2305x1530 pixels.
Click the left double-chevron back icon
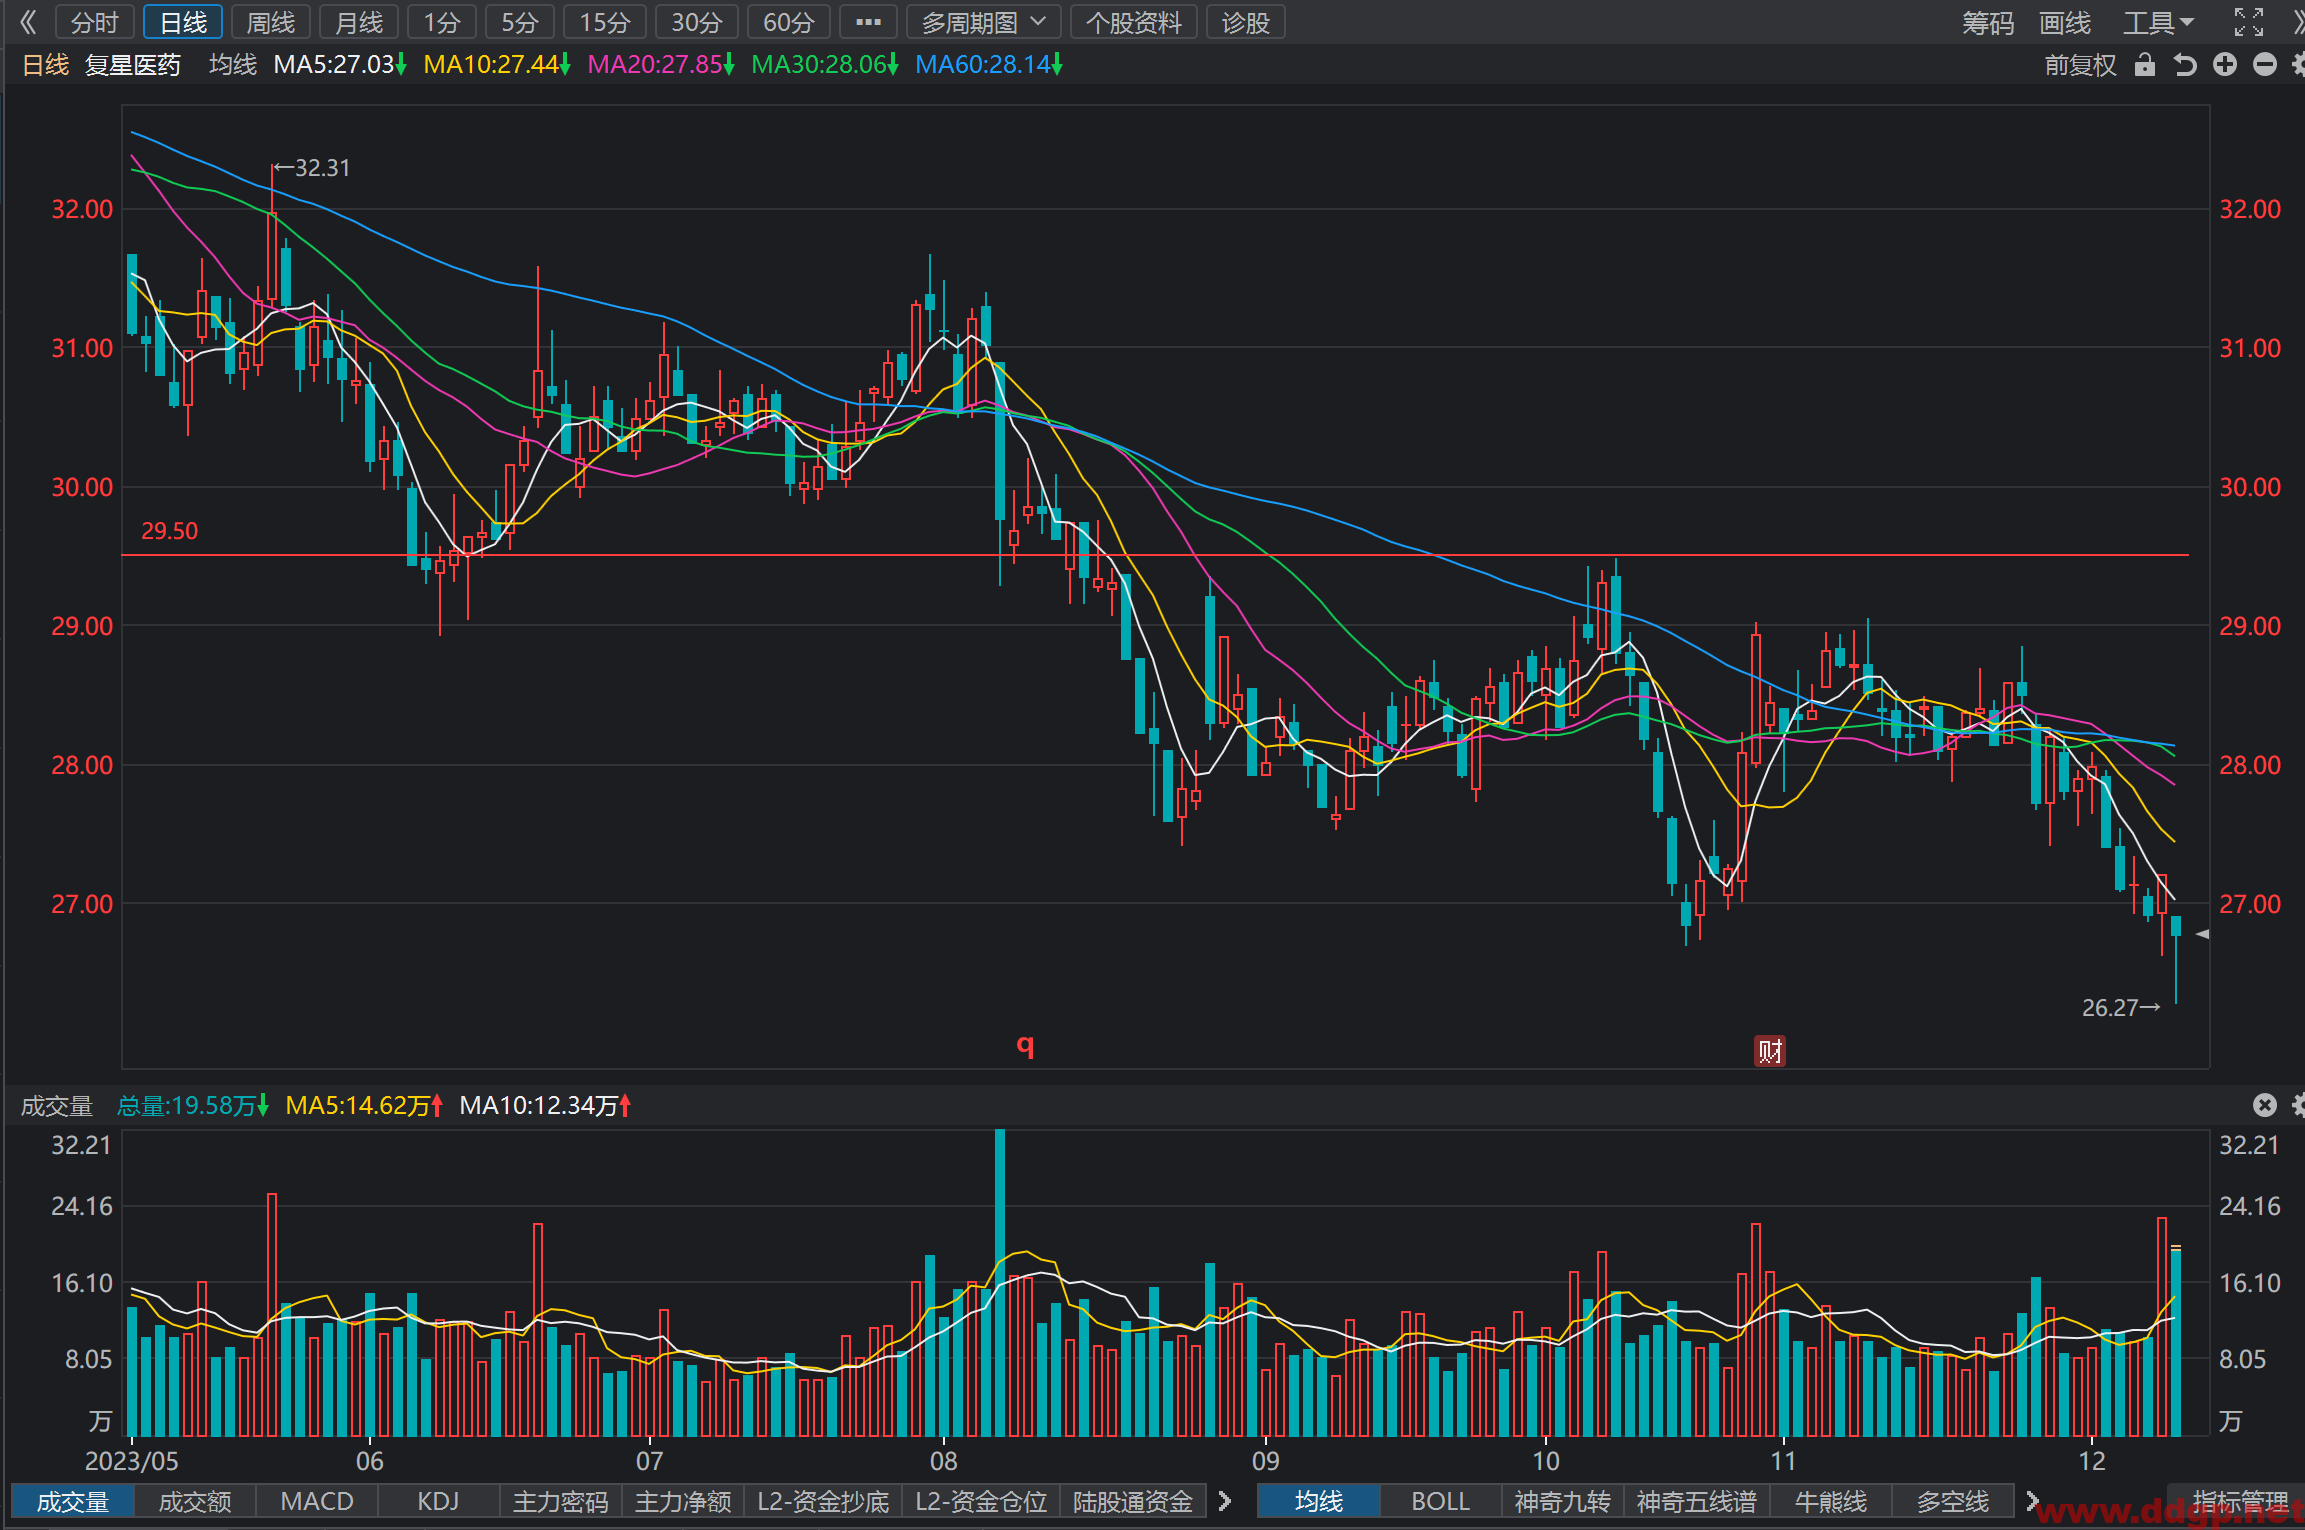pos(28,22)
